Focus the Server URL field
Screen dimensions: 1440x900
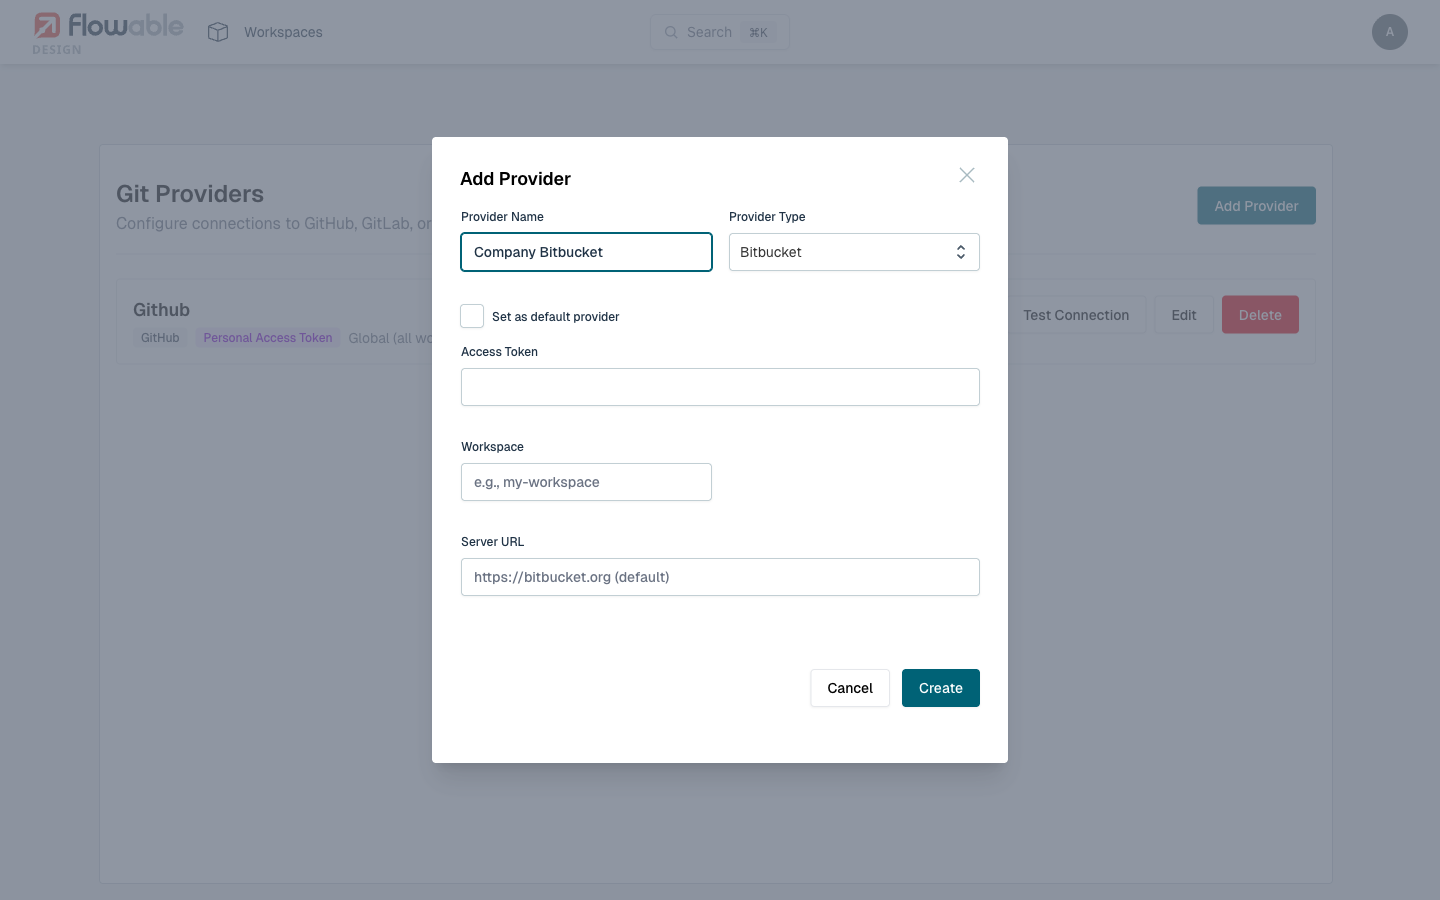(x=720, y=577)
